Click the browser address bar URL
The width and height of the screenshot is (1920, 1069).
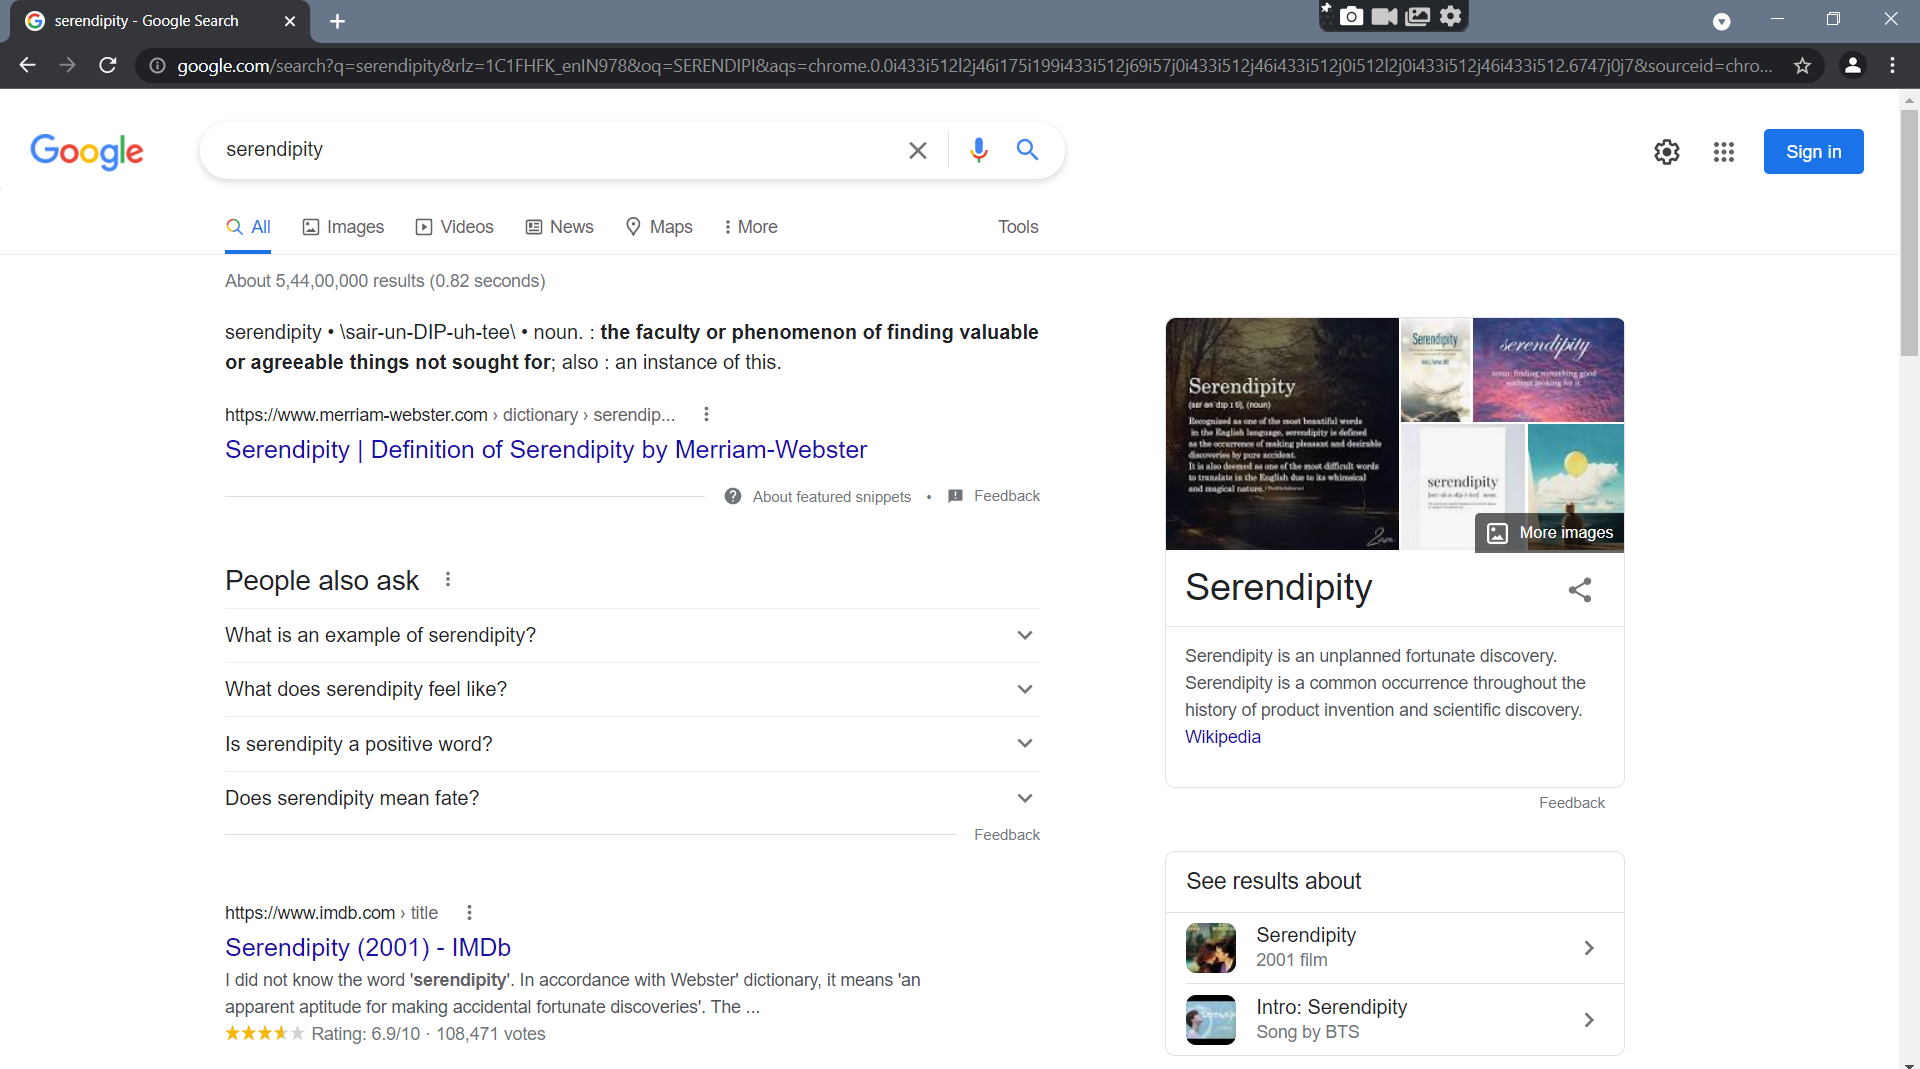click(975, 66)
